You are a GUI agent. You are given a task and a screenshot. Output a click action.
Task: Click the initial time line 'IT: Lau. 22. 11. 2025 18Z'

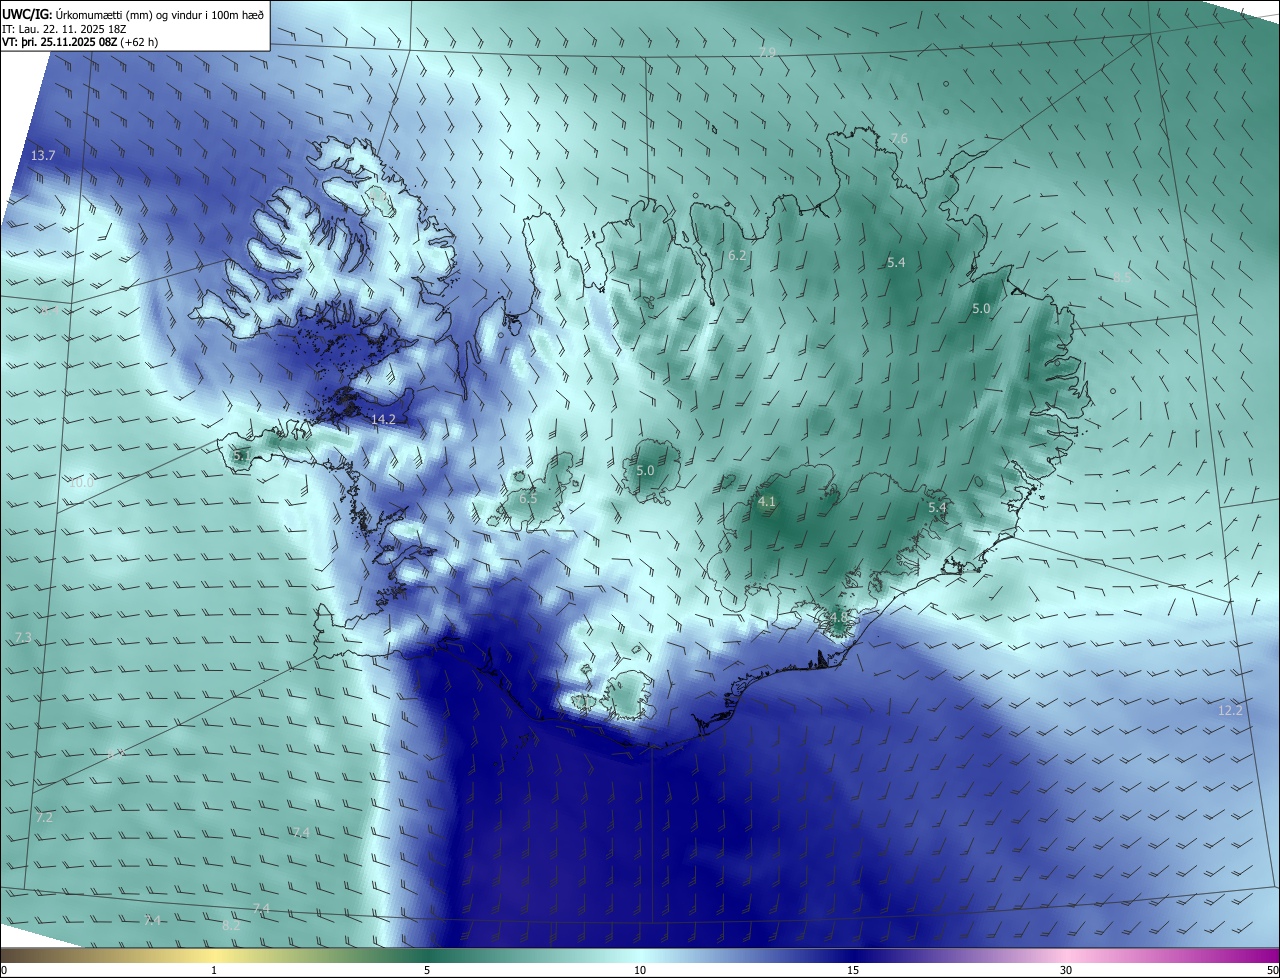(66, 29)
